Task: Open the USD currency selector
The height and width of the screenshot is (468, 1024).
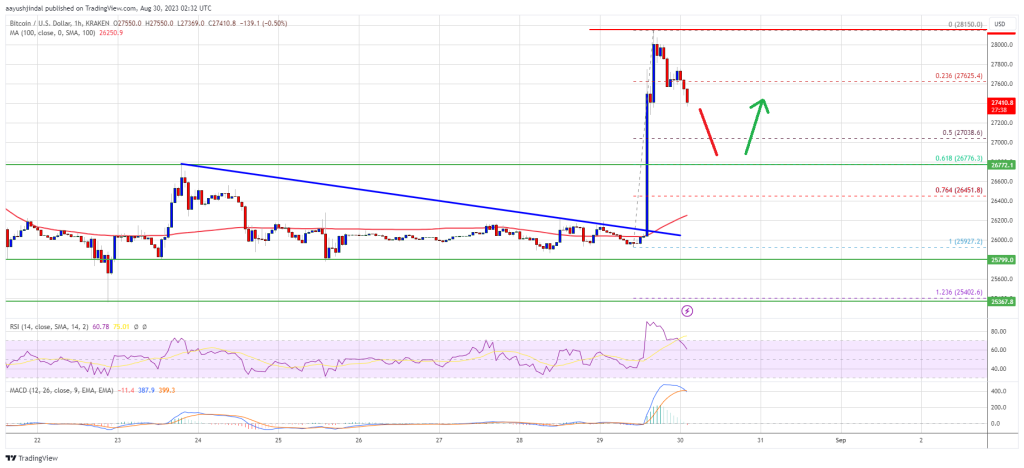Action: tap(1000, 23)
